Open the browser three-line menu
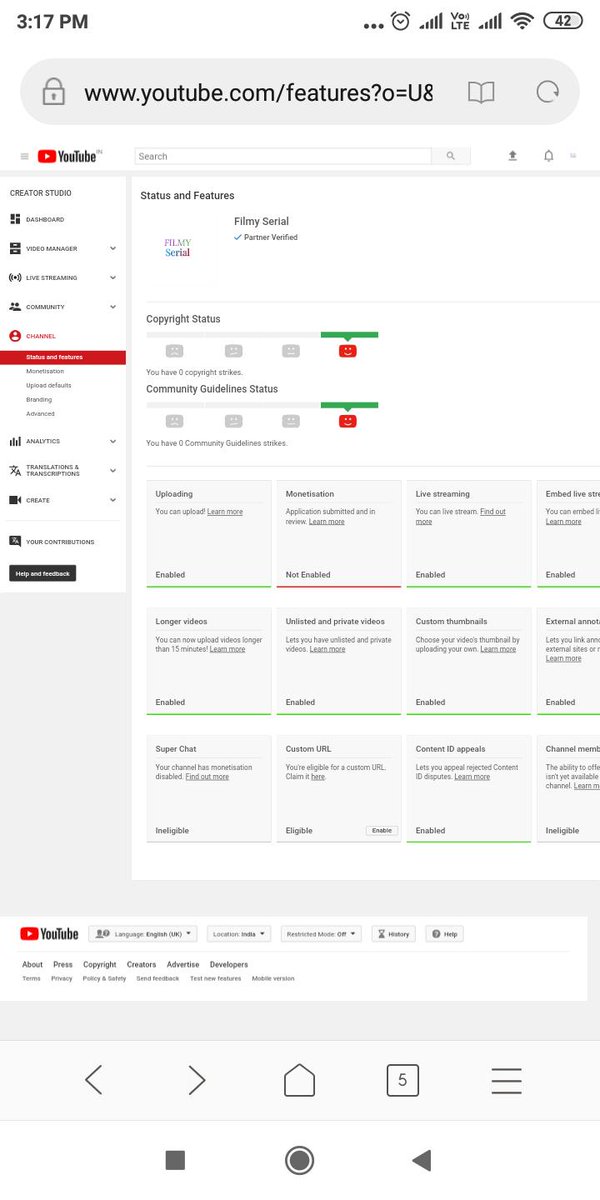Image resolution: width=600 pixels, height=1200 pixels. pos(506,1080)
